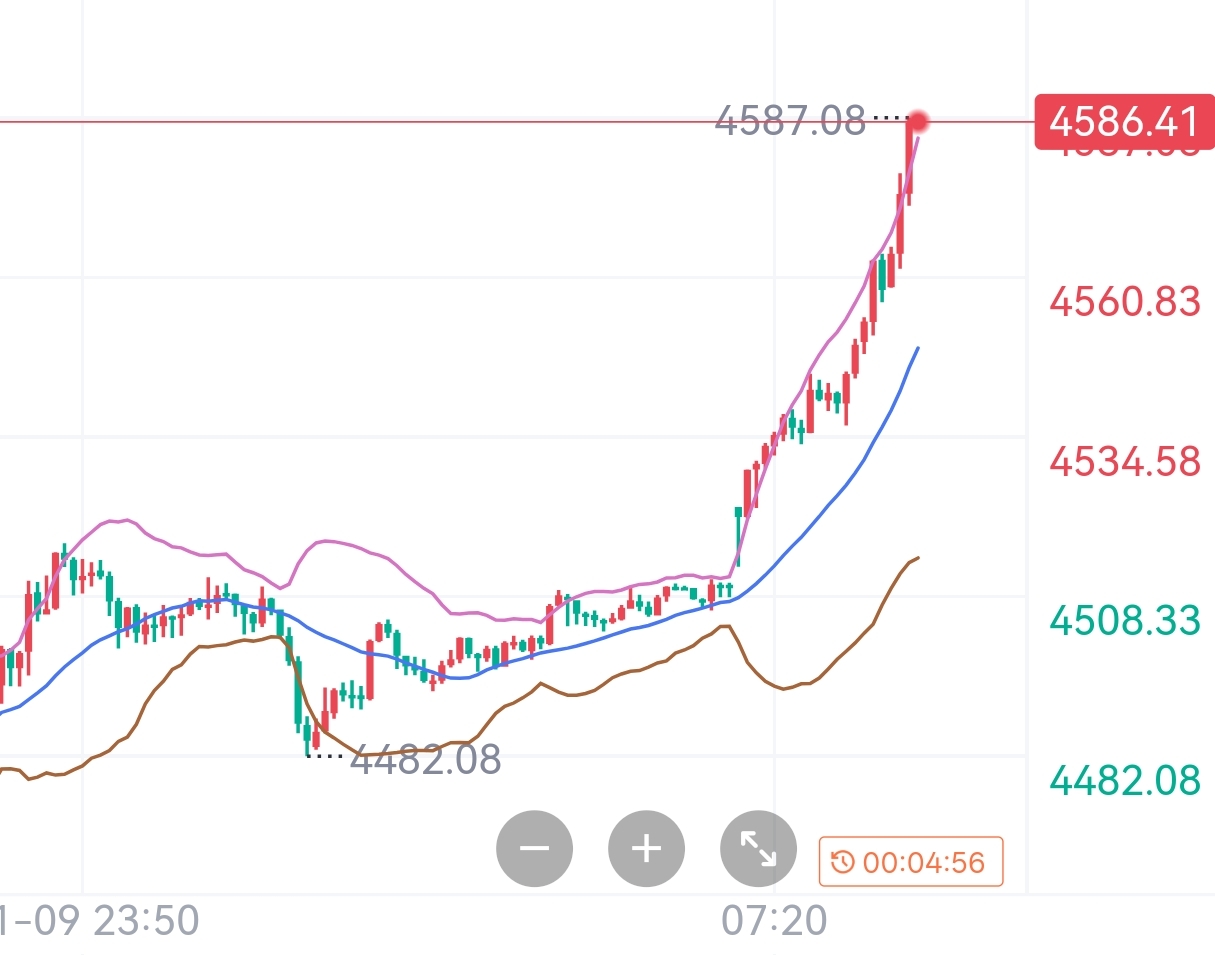Select the 4508.33 price axis label

[1124, 621]
